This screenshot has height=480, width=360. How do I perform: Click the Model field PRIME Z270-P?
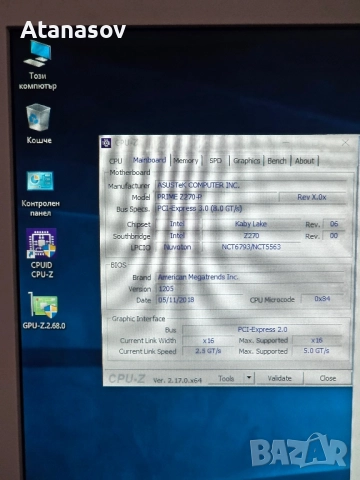click(x=216, y=197)
